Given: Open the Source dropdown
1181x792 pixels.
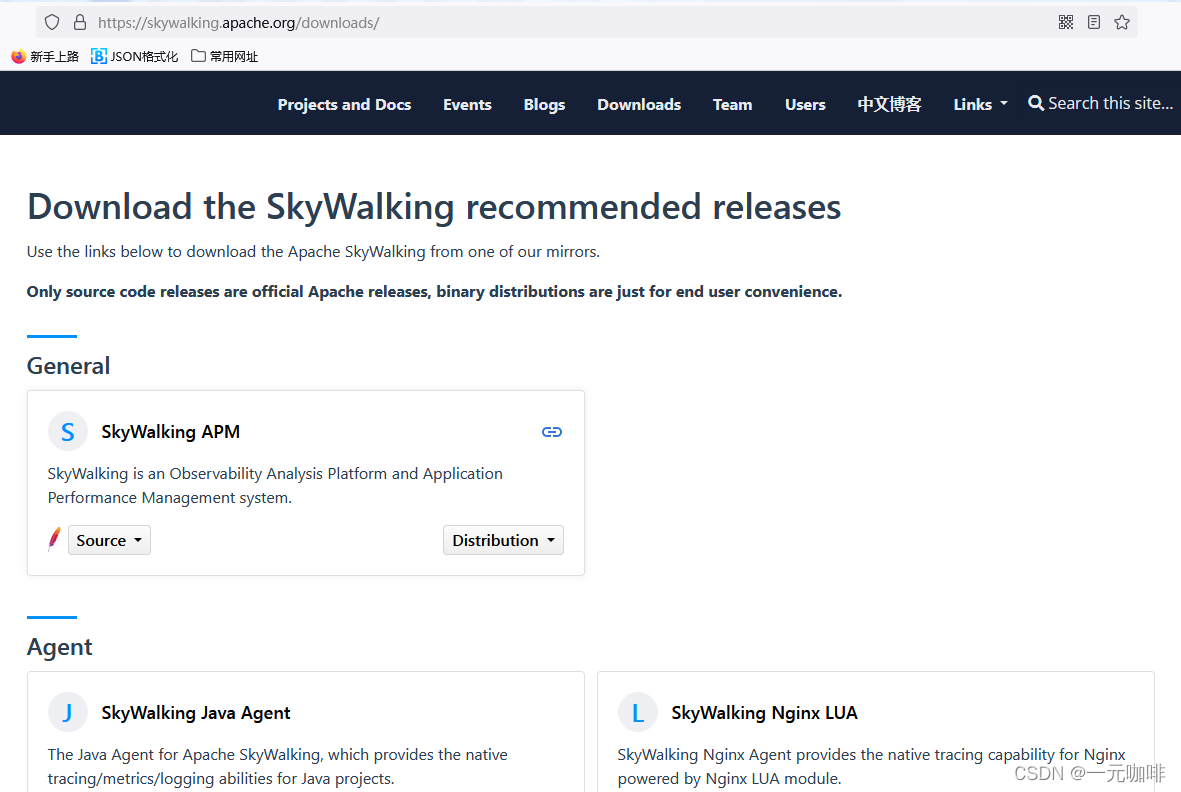Looking at the screenshot, I should tap(109, 539).
